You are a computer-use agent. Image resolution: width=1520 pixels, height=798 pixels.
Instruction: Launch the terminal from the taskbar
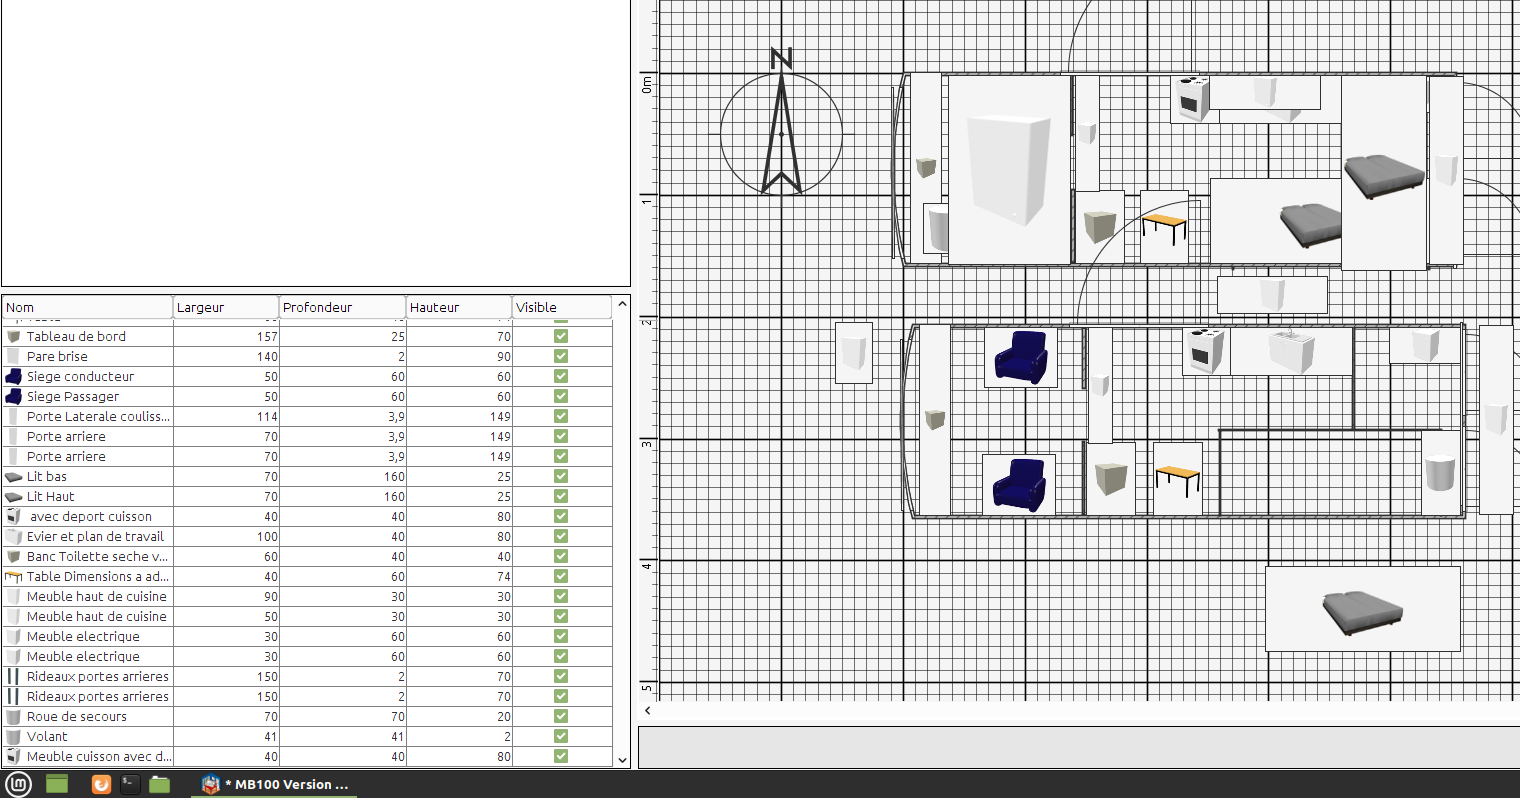pos(130,784)
